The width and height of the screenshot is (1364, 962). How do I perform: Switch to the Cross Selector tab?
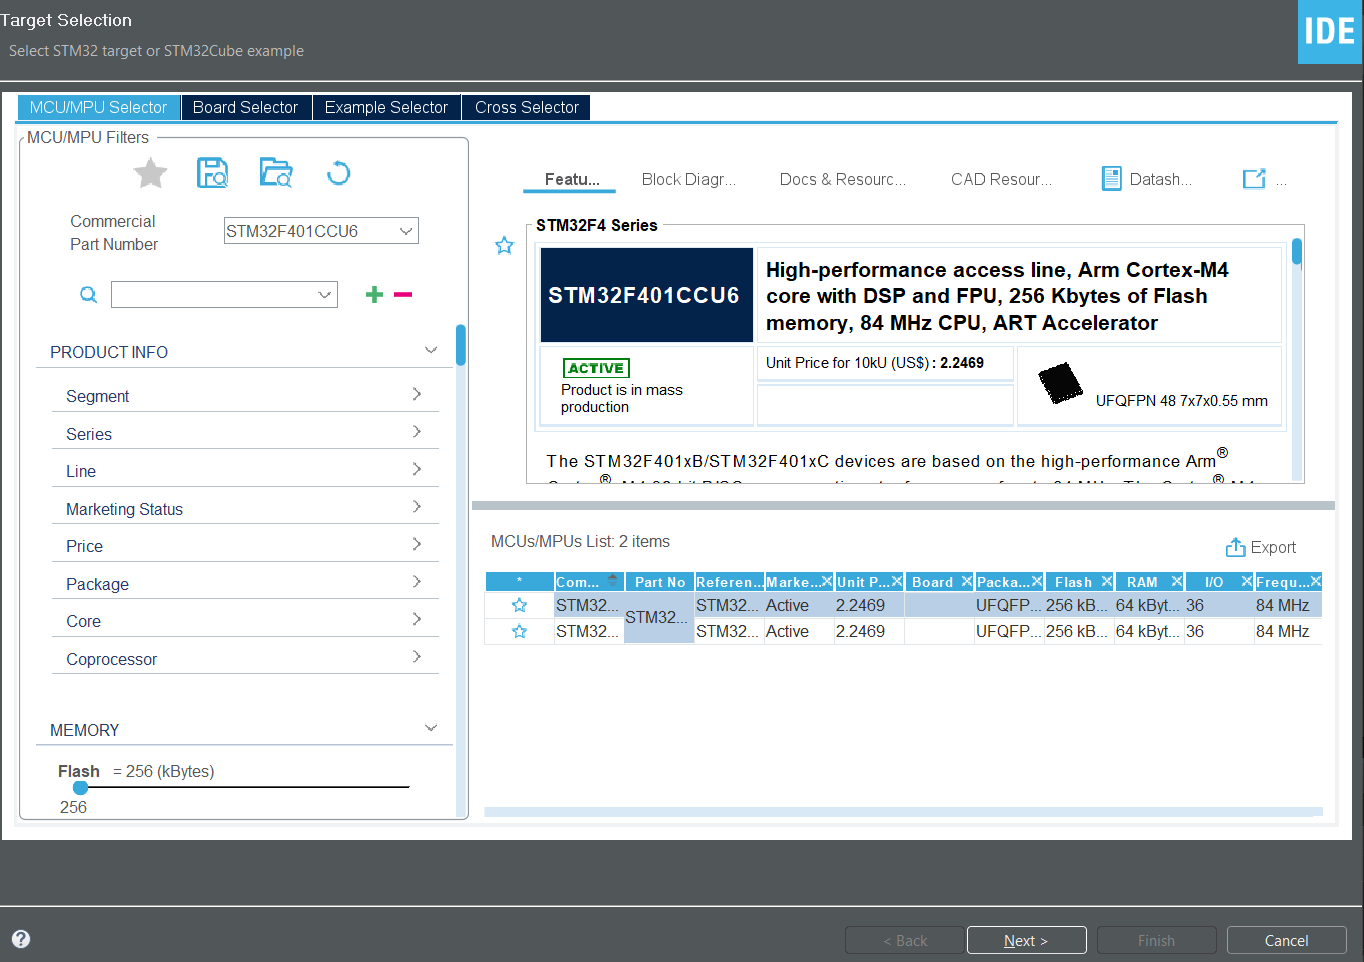point(526,107)
